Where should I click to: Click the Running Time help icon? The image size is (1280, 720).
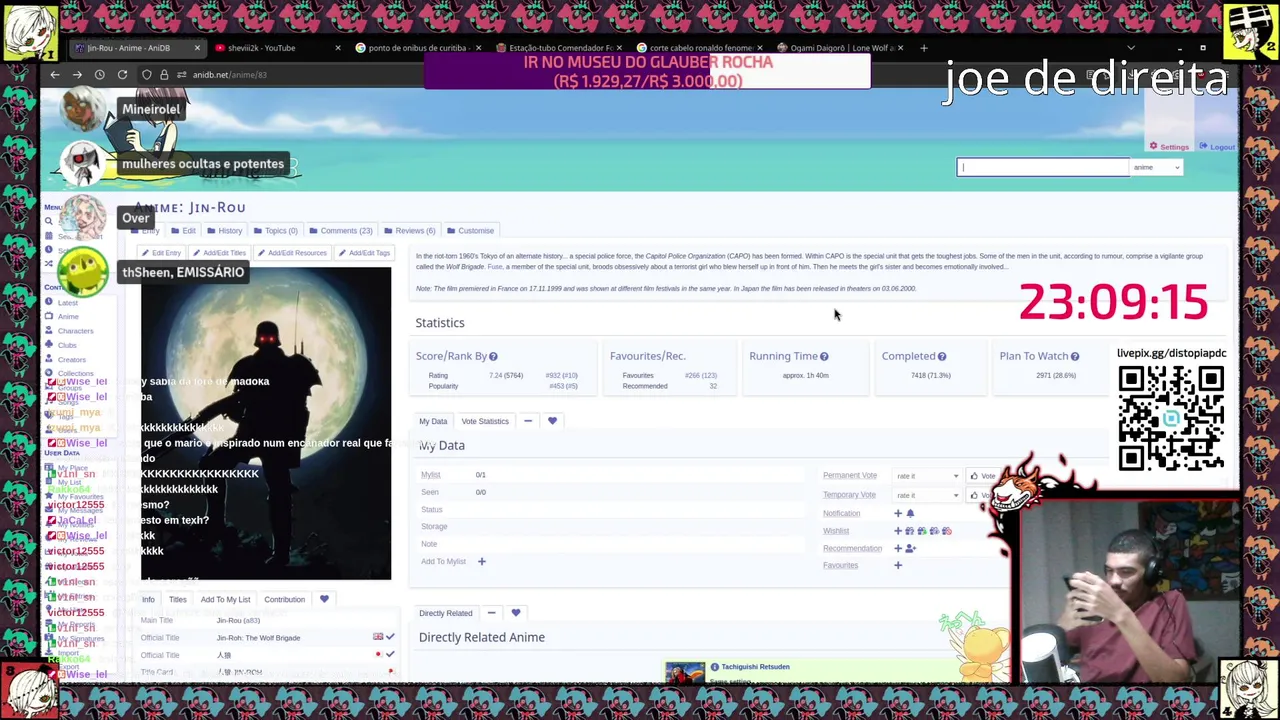click(x=824, y=357)
